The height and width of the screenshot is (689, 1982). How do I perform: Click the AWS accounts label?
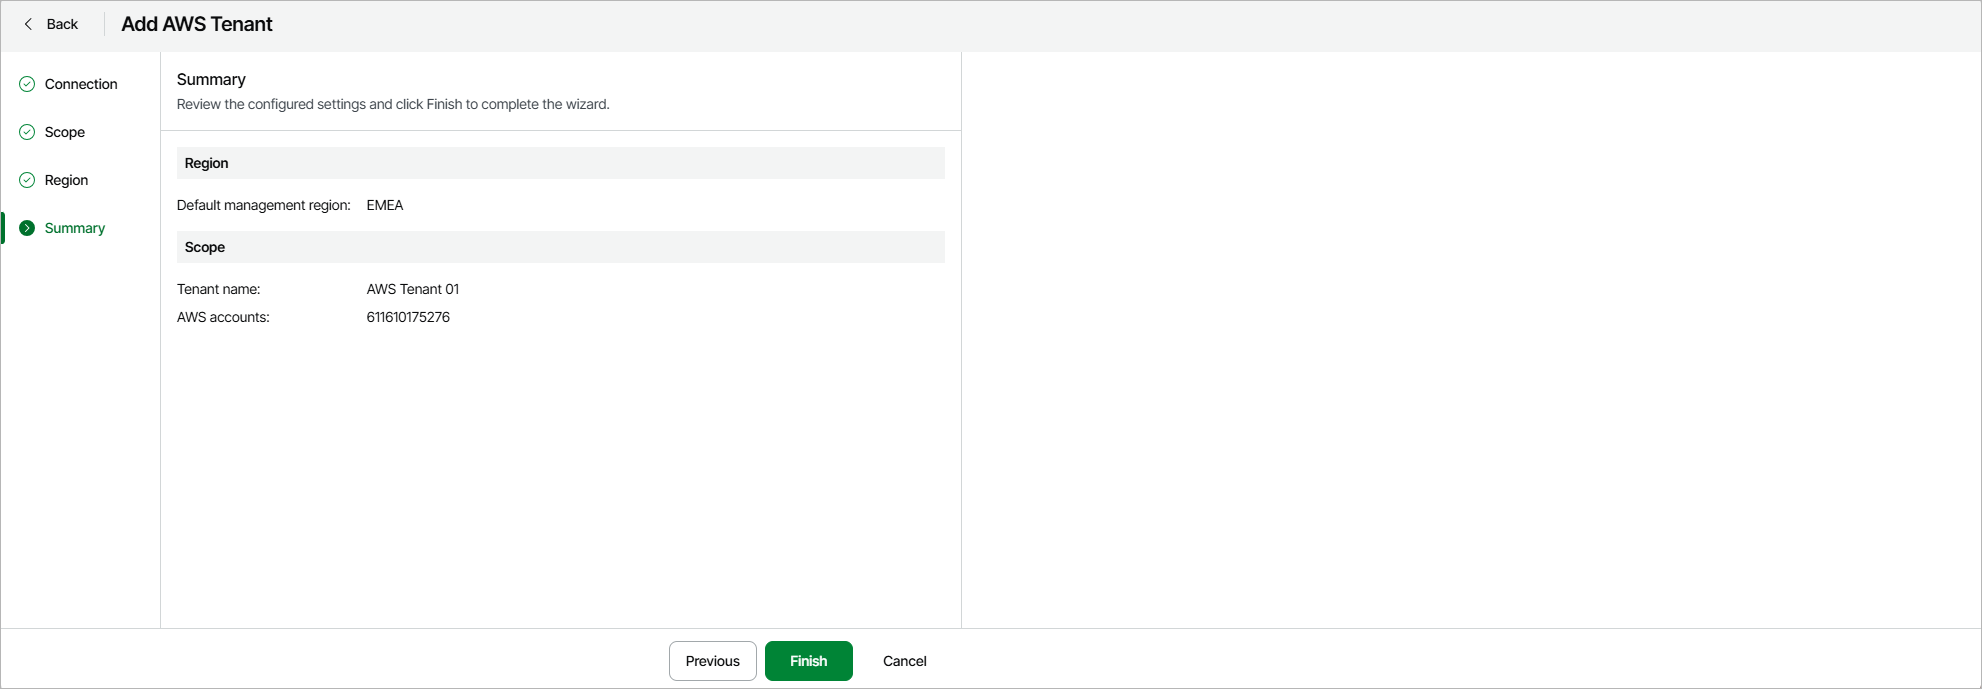coord(223,317)
